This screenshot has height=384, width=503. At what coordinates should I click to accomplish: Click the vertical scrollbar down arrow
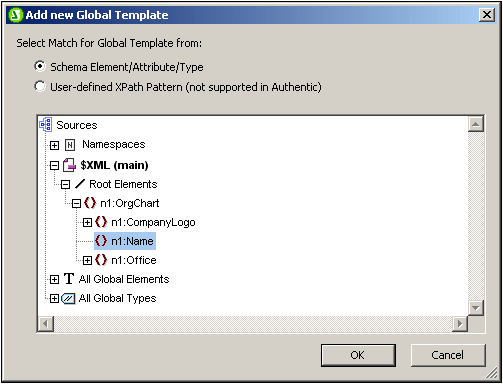click(x=476, y=308)
